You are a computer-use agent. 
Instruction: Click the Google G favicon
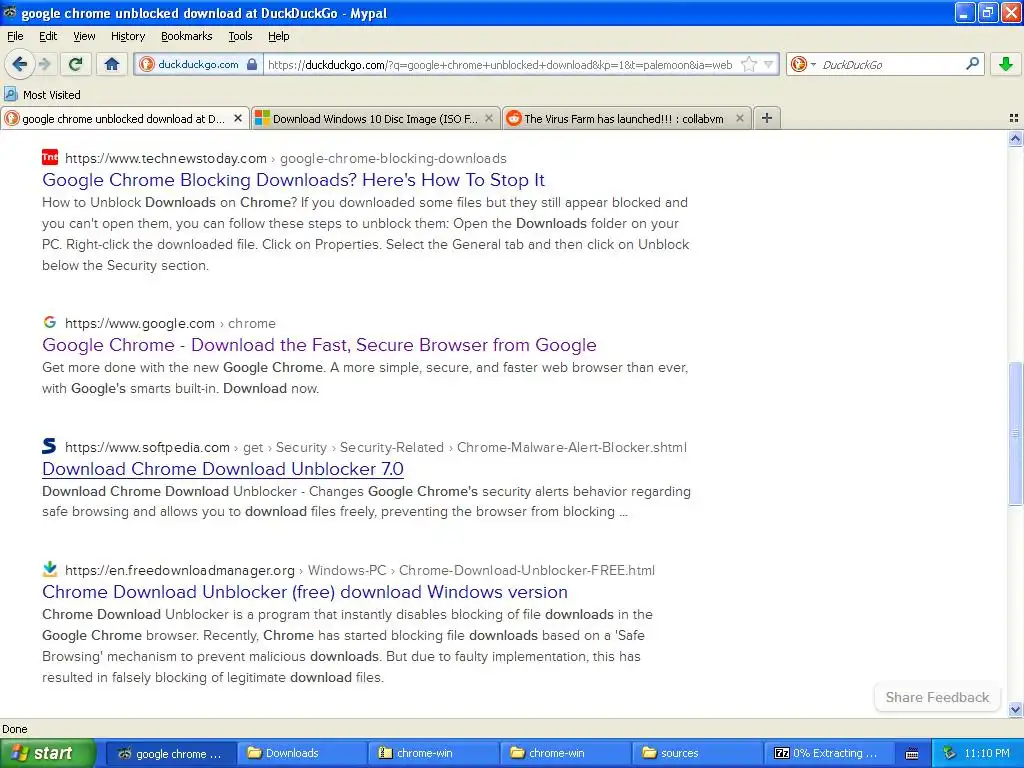(50, 322)
